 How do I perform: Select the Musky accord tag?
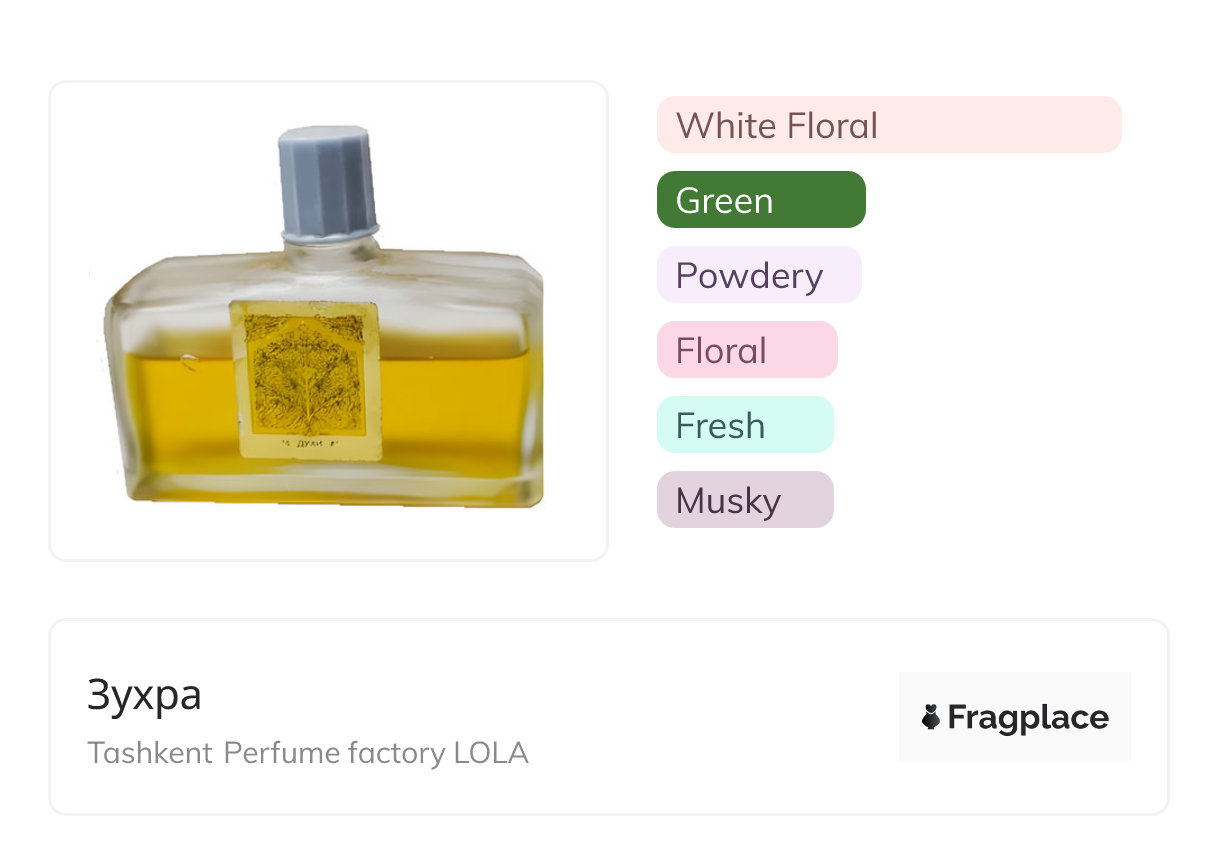744,500
